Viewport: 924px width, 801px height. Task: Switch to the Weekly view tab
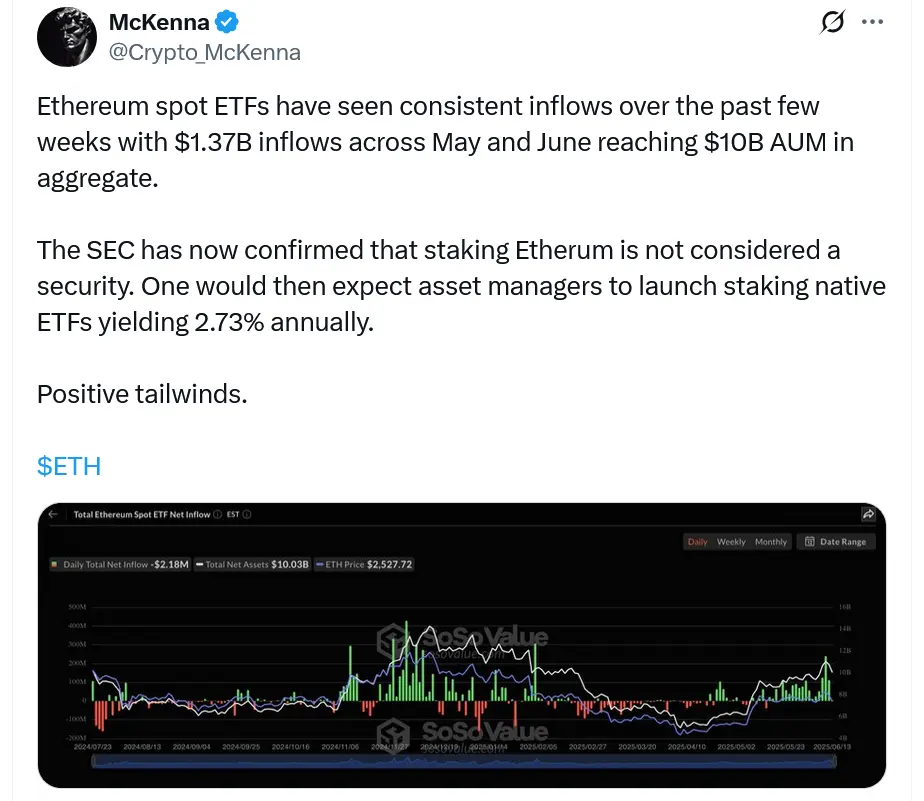coord(731,541)
